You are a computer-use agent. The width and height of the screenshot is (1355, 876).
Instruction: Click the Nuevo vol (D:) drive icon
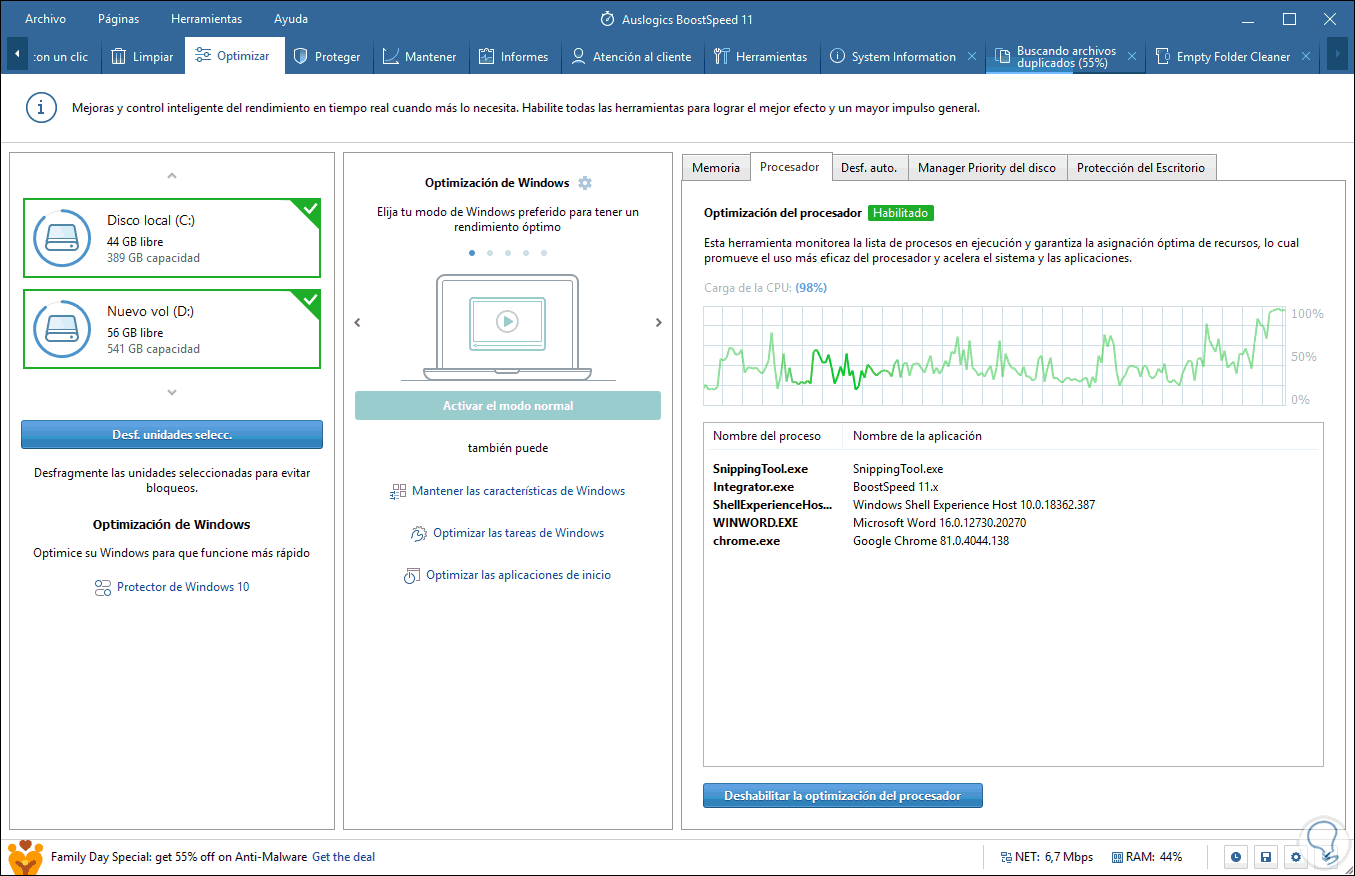(63, 331)
